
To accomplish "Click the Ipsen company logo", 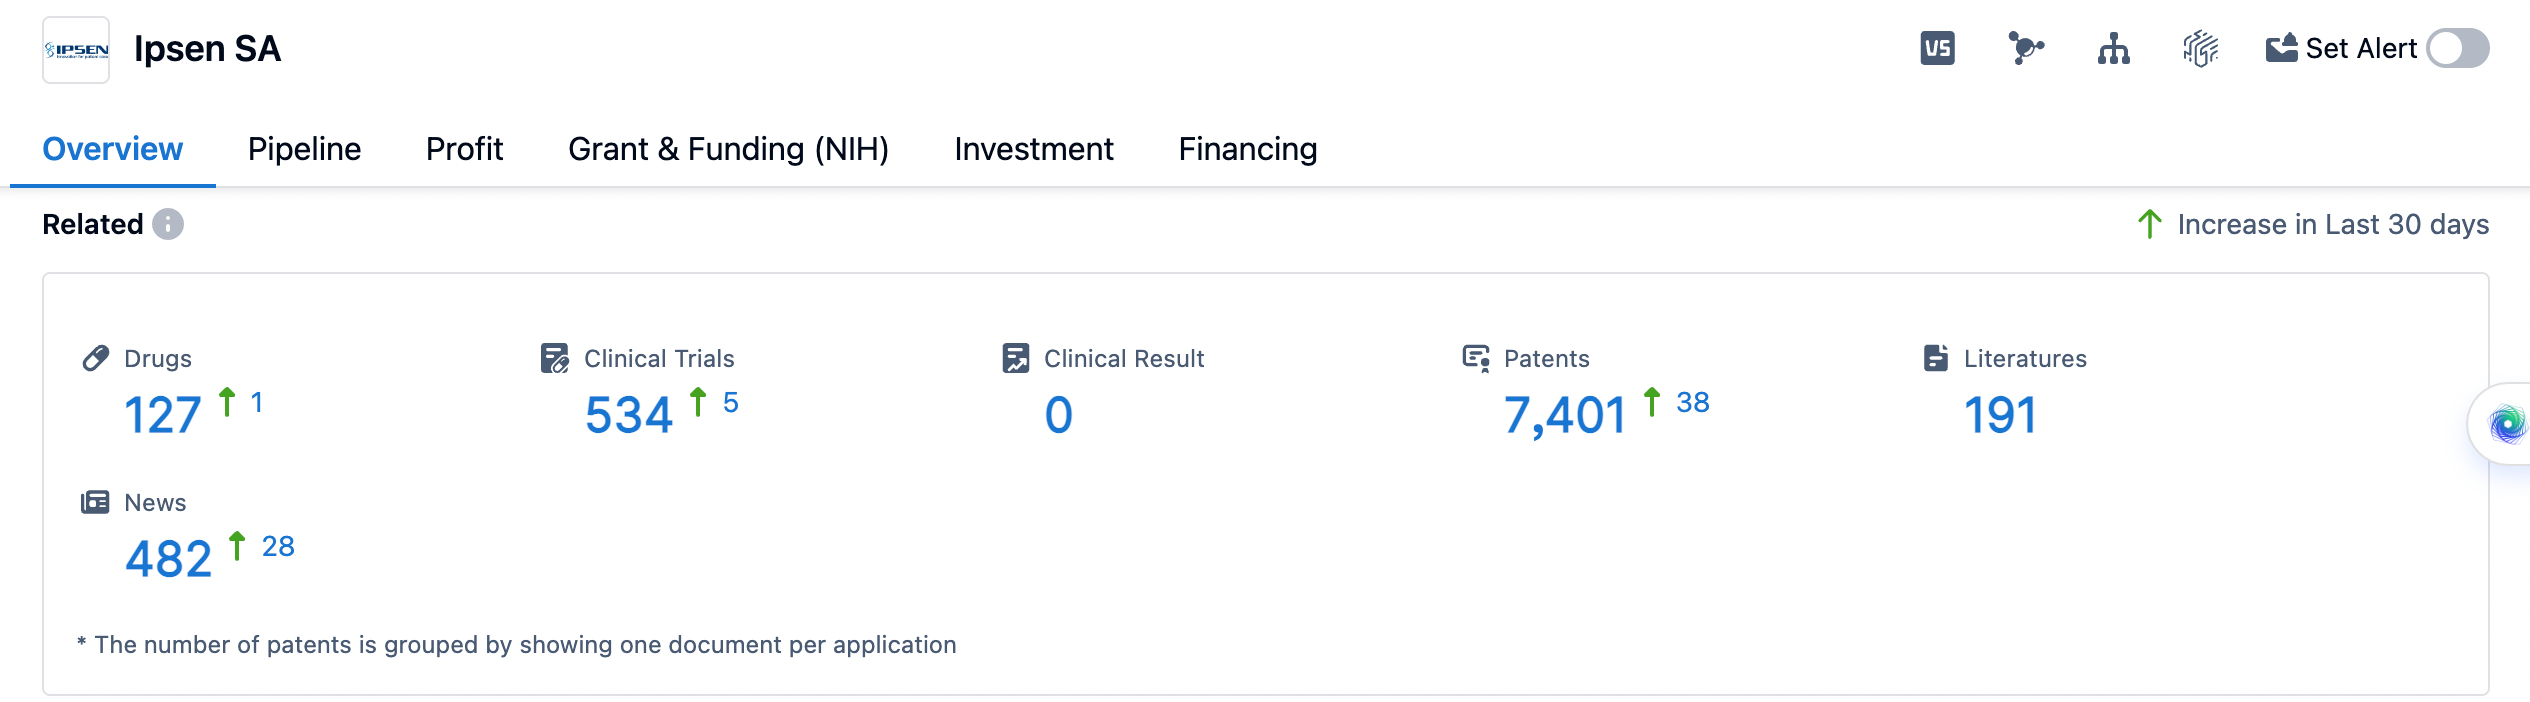I will [x=76, y=50].
